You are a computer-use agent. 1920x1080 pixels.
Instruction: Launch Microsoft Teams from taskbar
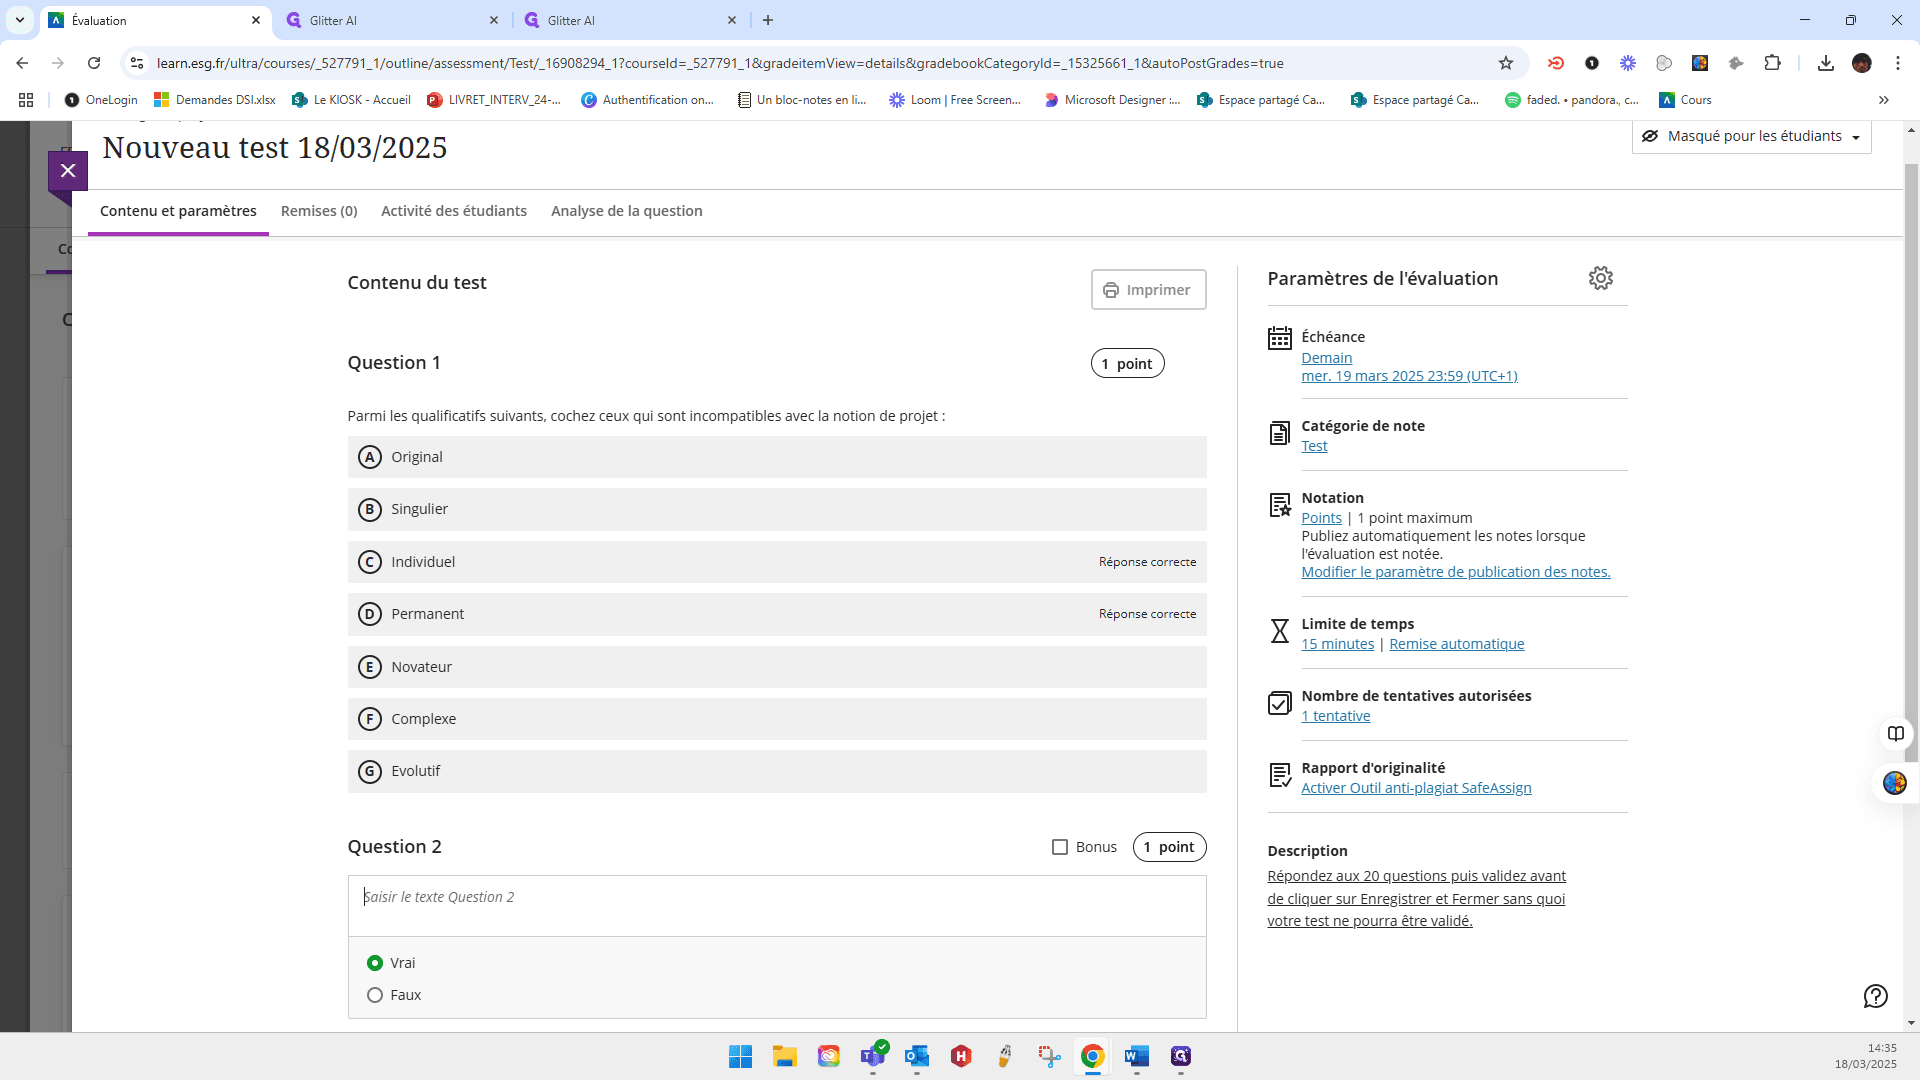click(x=873, y=1056)
